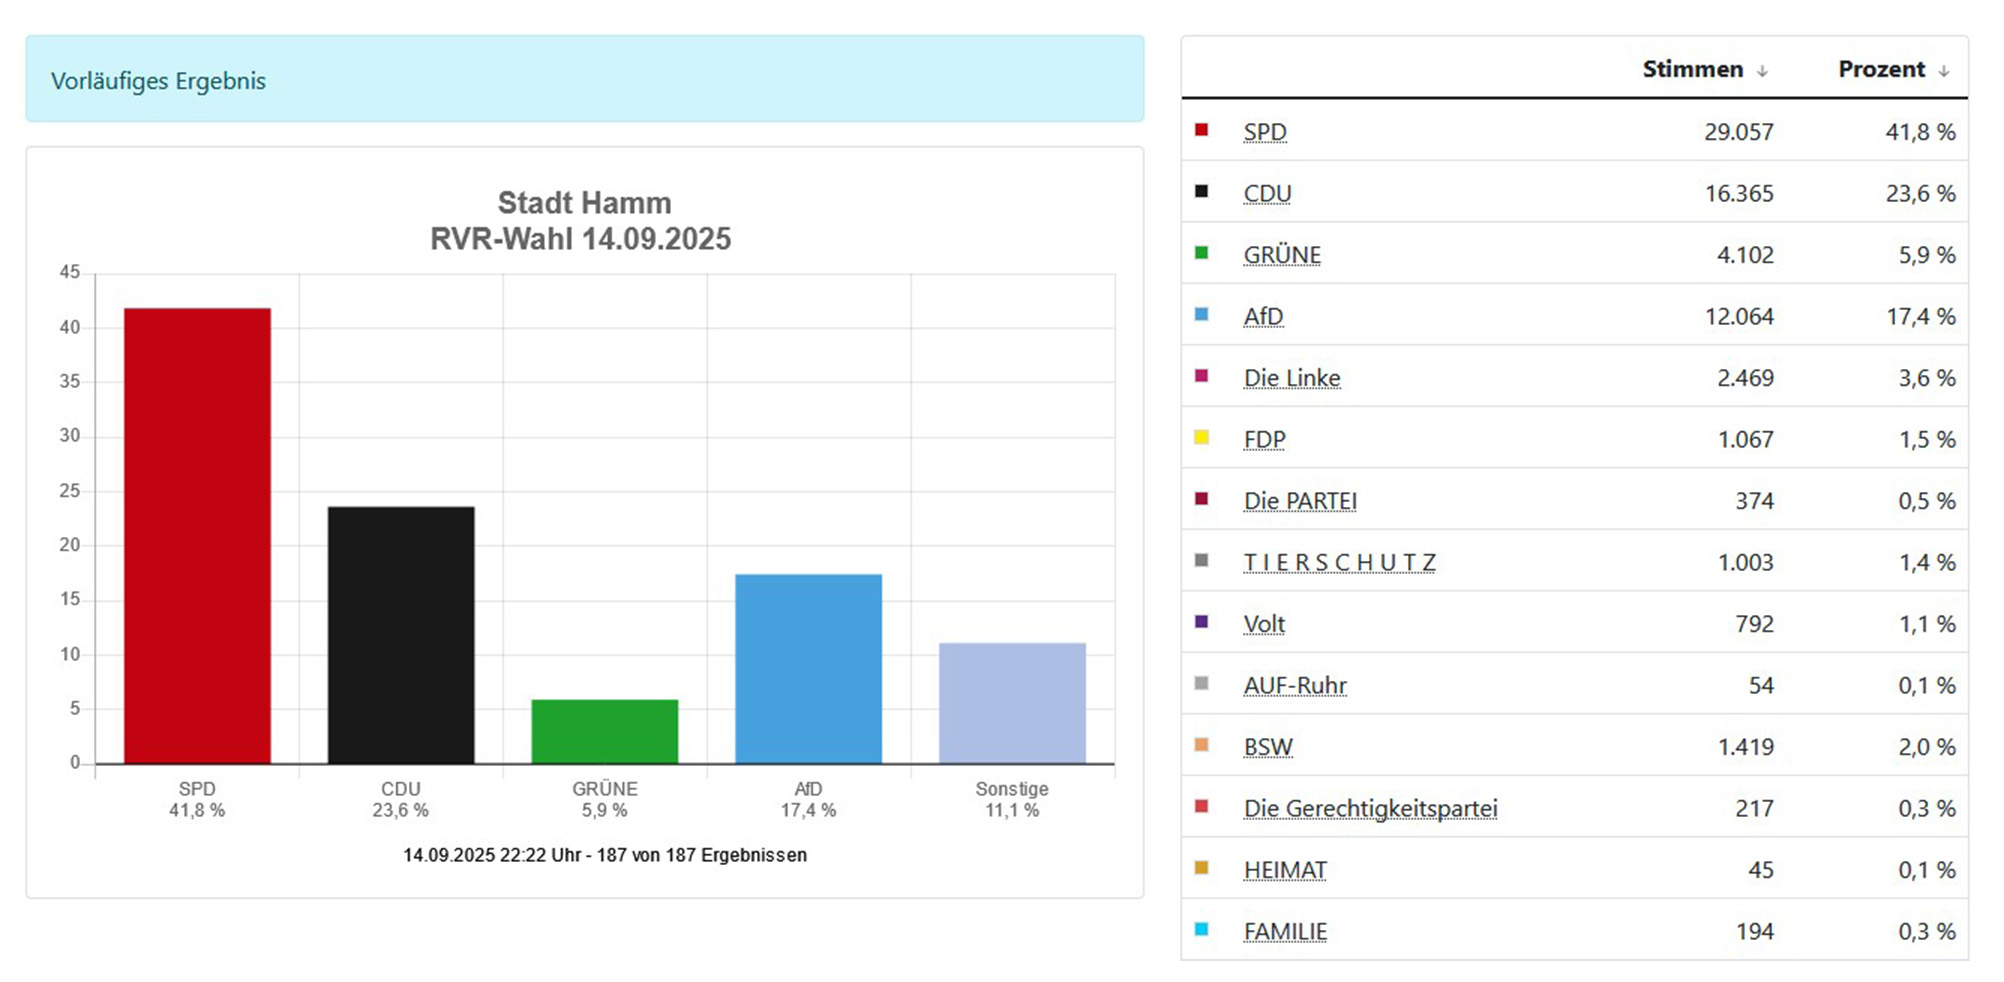The width and height of the screenshot is (2004, 982).
Task: Click the SPD 41,8 % axis label
Action: [197, 800]
